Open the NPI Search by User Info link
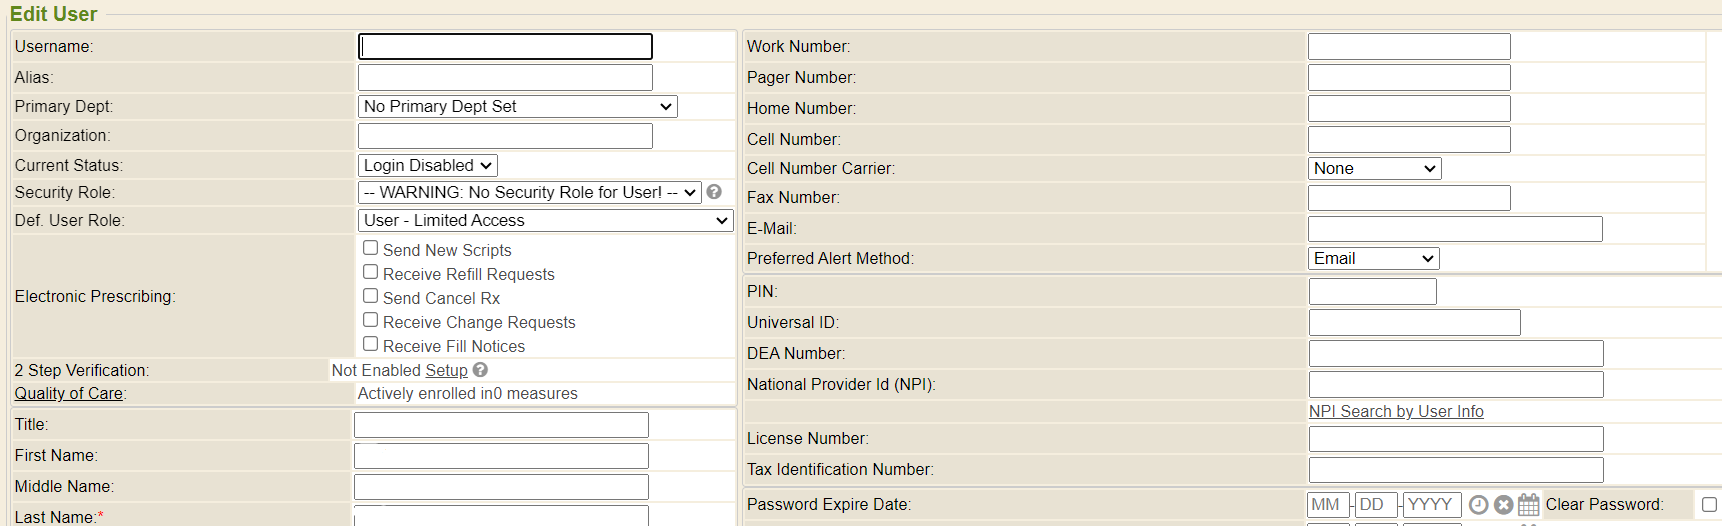The height and width of the screenshot is (526, 1722). tap(1396, 412)
